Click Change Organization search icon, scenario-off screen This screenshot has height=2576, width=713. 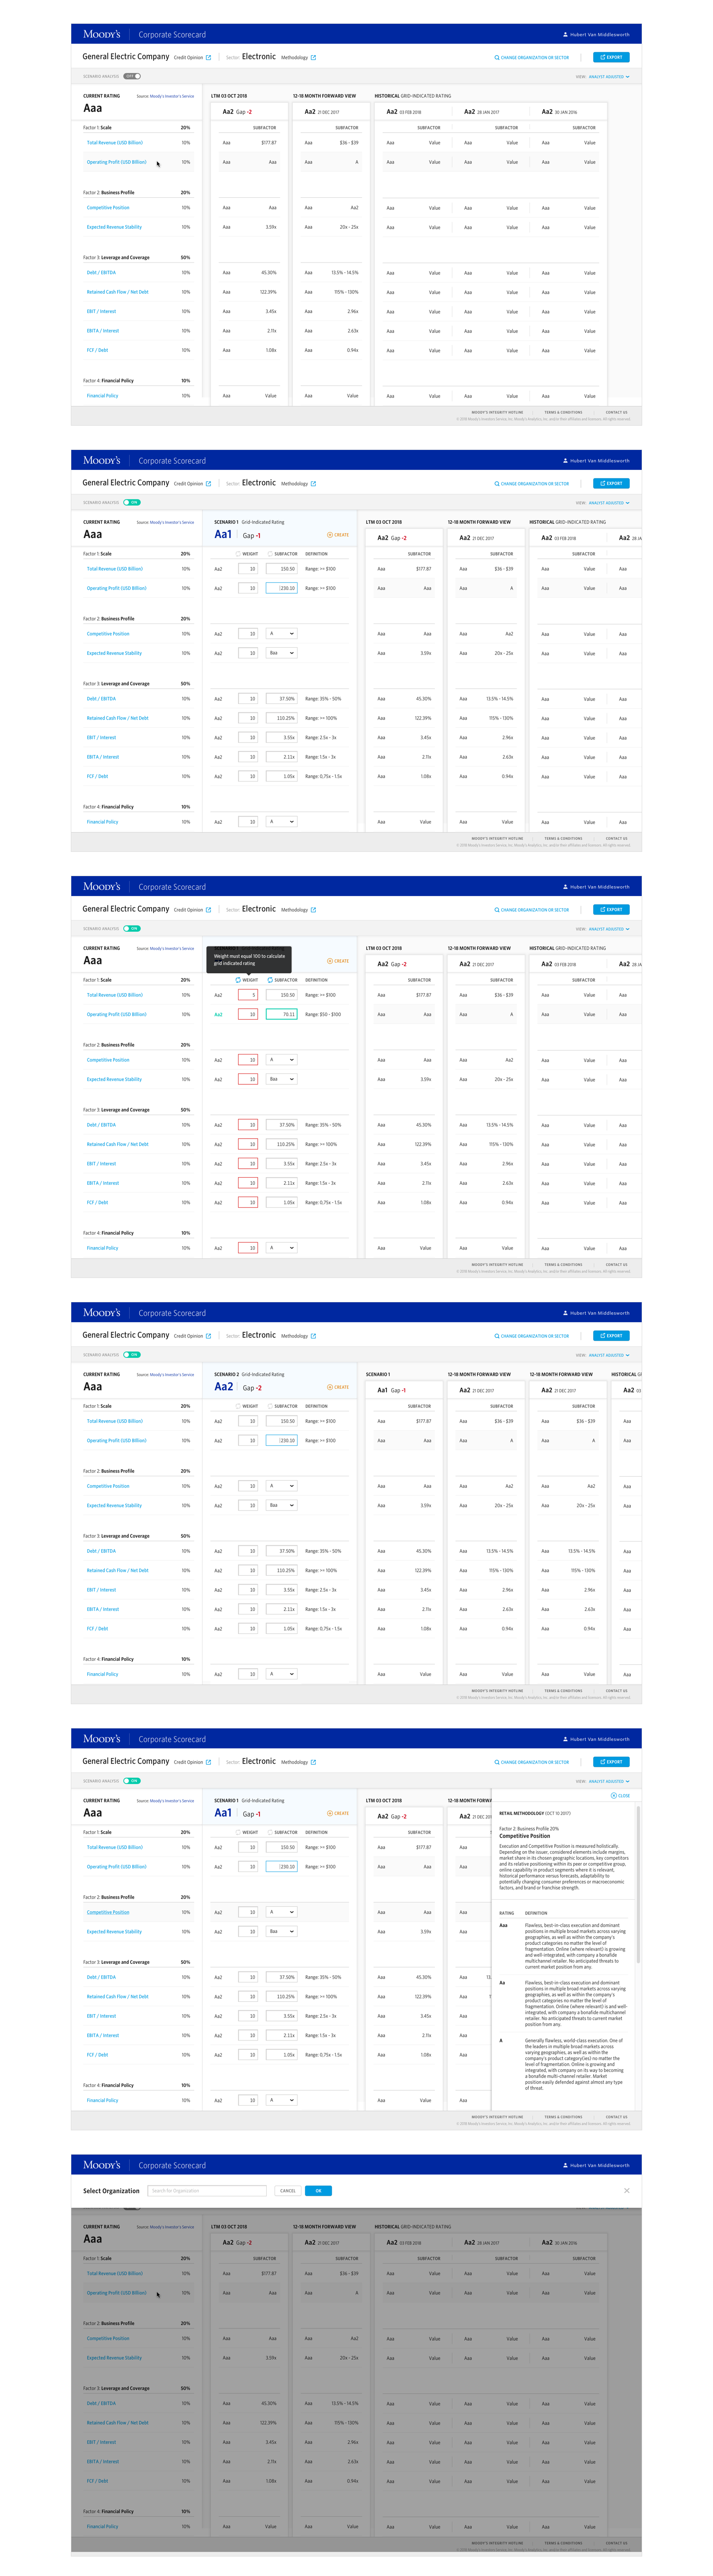(x=497, y=58)
